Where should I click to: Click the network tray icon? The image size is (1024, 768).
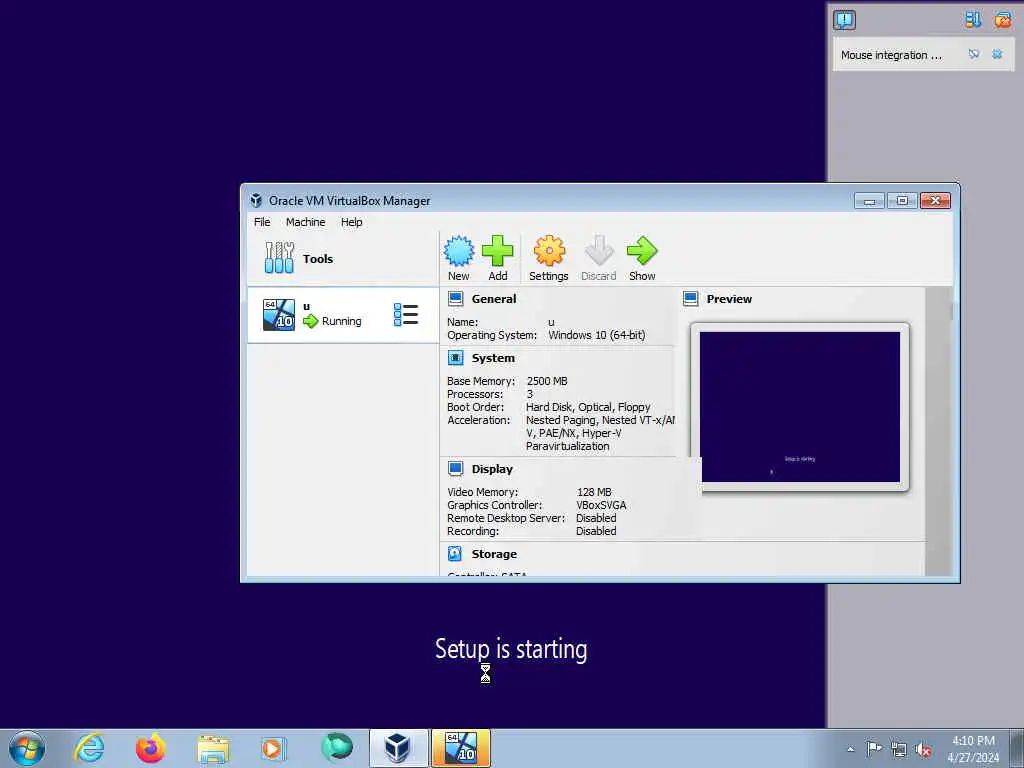pos(899,749)
